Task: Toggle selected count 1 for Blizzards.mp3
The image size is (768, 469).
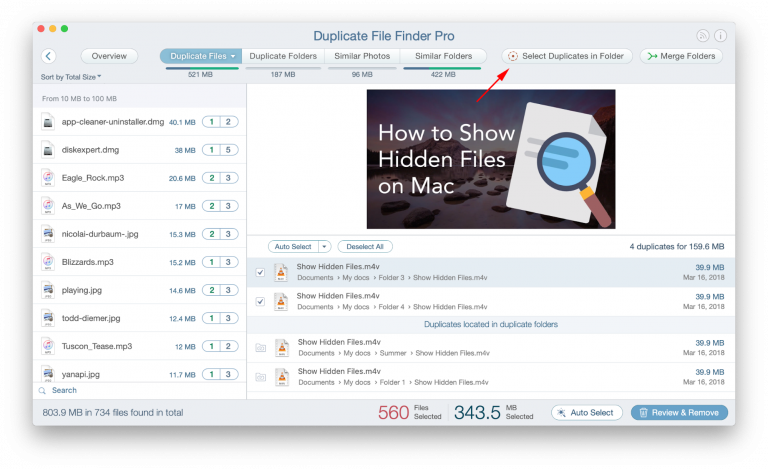Action: coord(212,262)
